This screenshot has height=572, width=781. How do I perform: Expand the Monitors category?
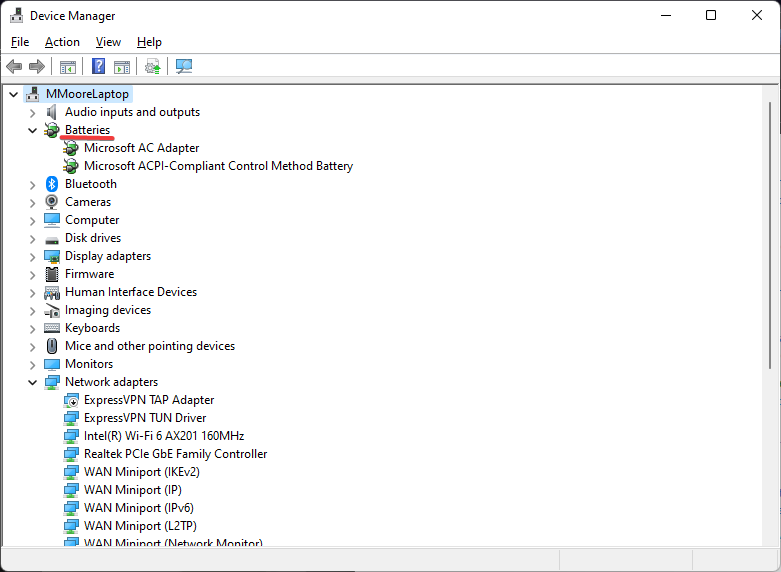coord(32,365)
